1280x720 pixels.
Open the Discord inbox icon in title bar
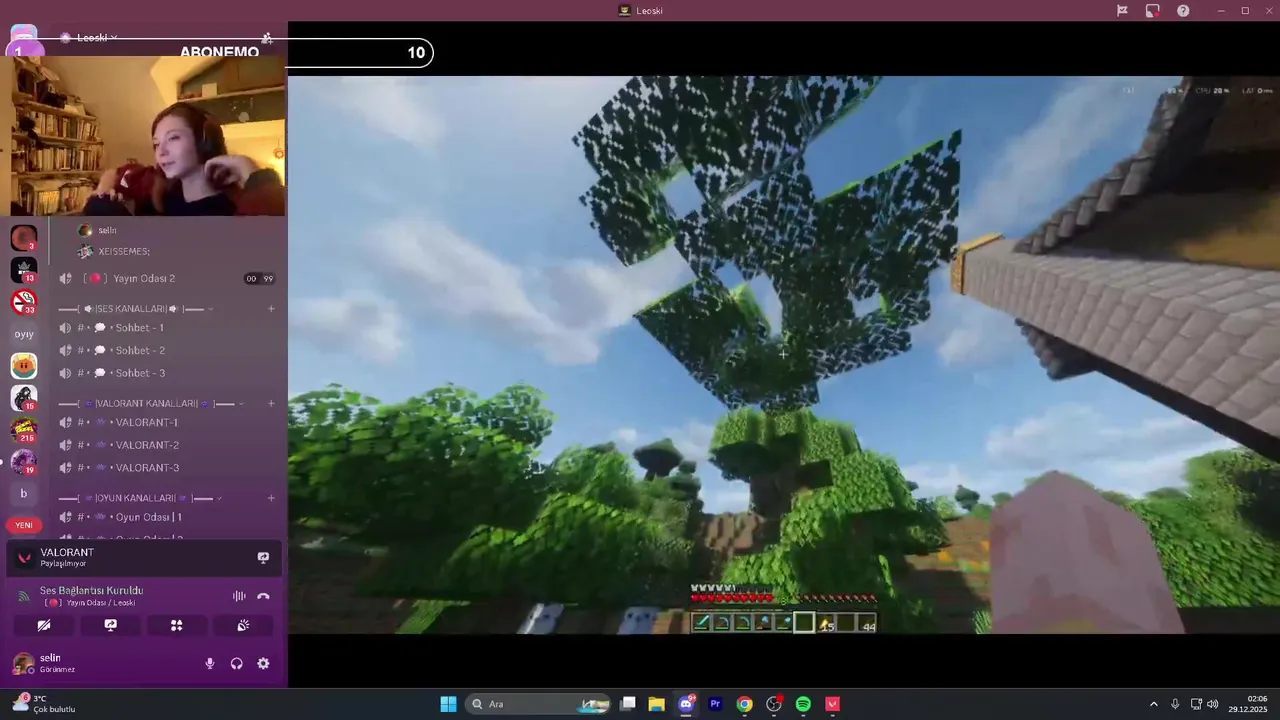point(1152,10)
